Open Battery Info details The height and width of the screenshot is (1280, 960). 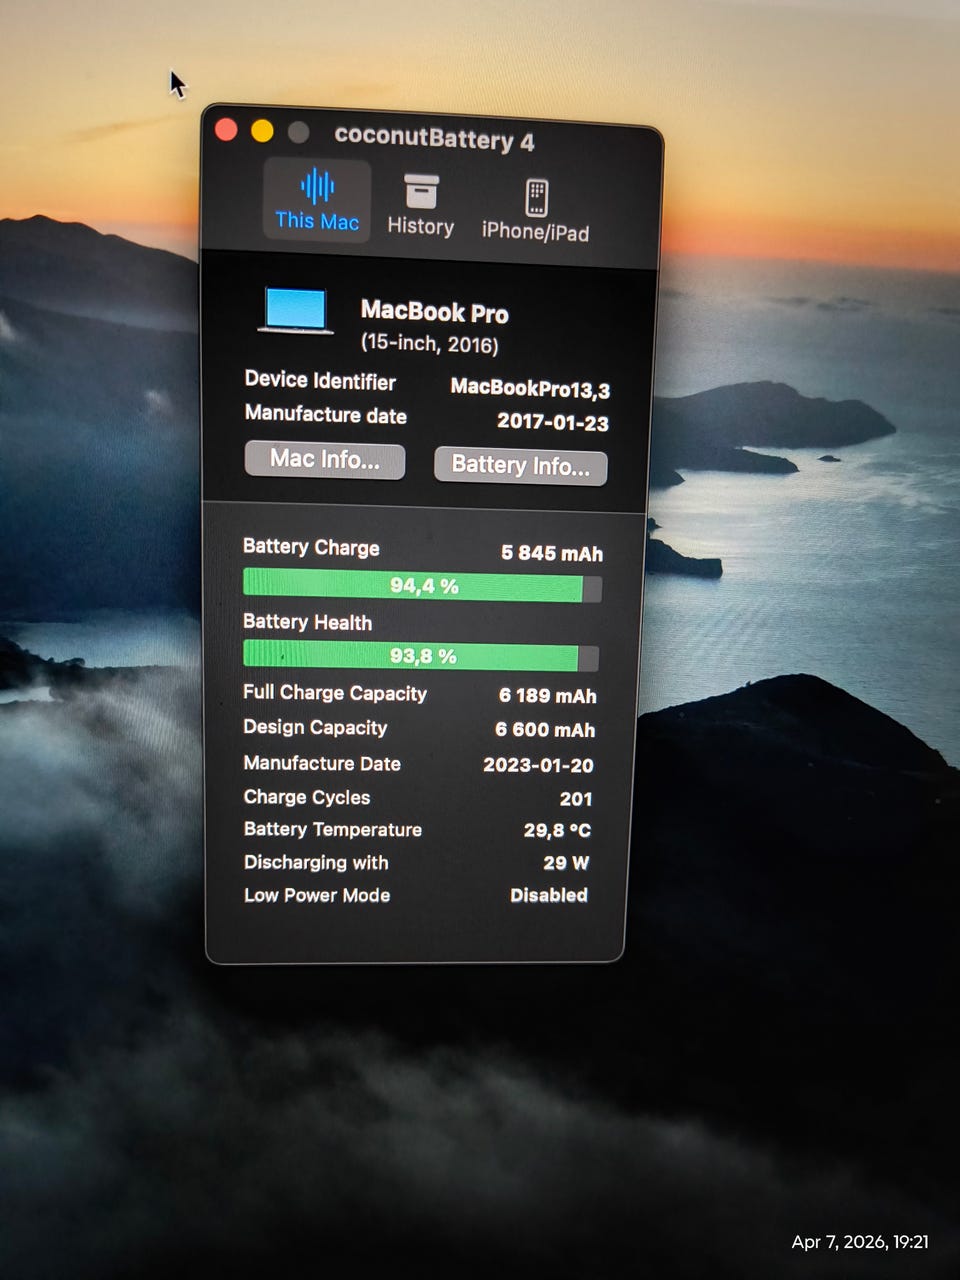(x=521, y=466)
